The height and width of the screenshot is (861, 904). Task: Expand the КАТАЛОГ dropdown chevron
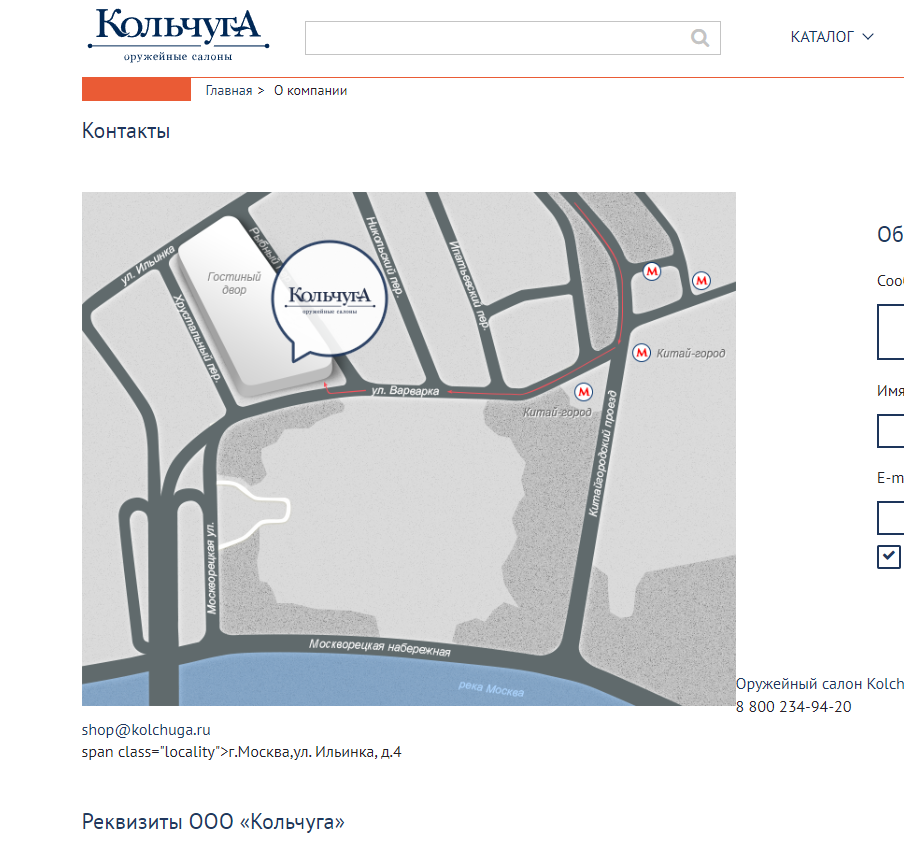pyautogui.click(x=868, y=37)
